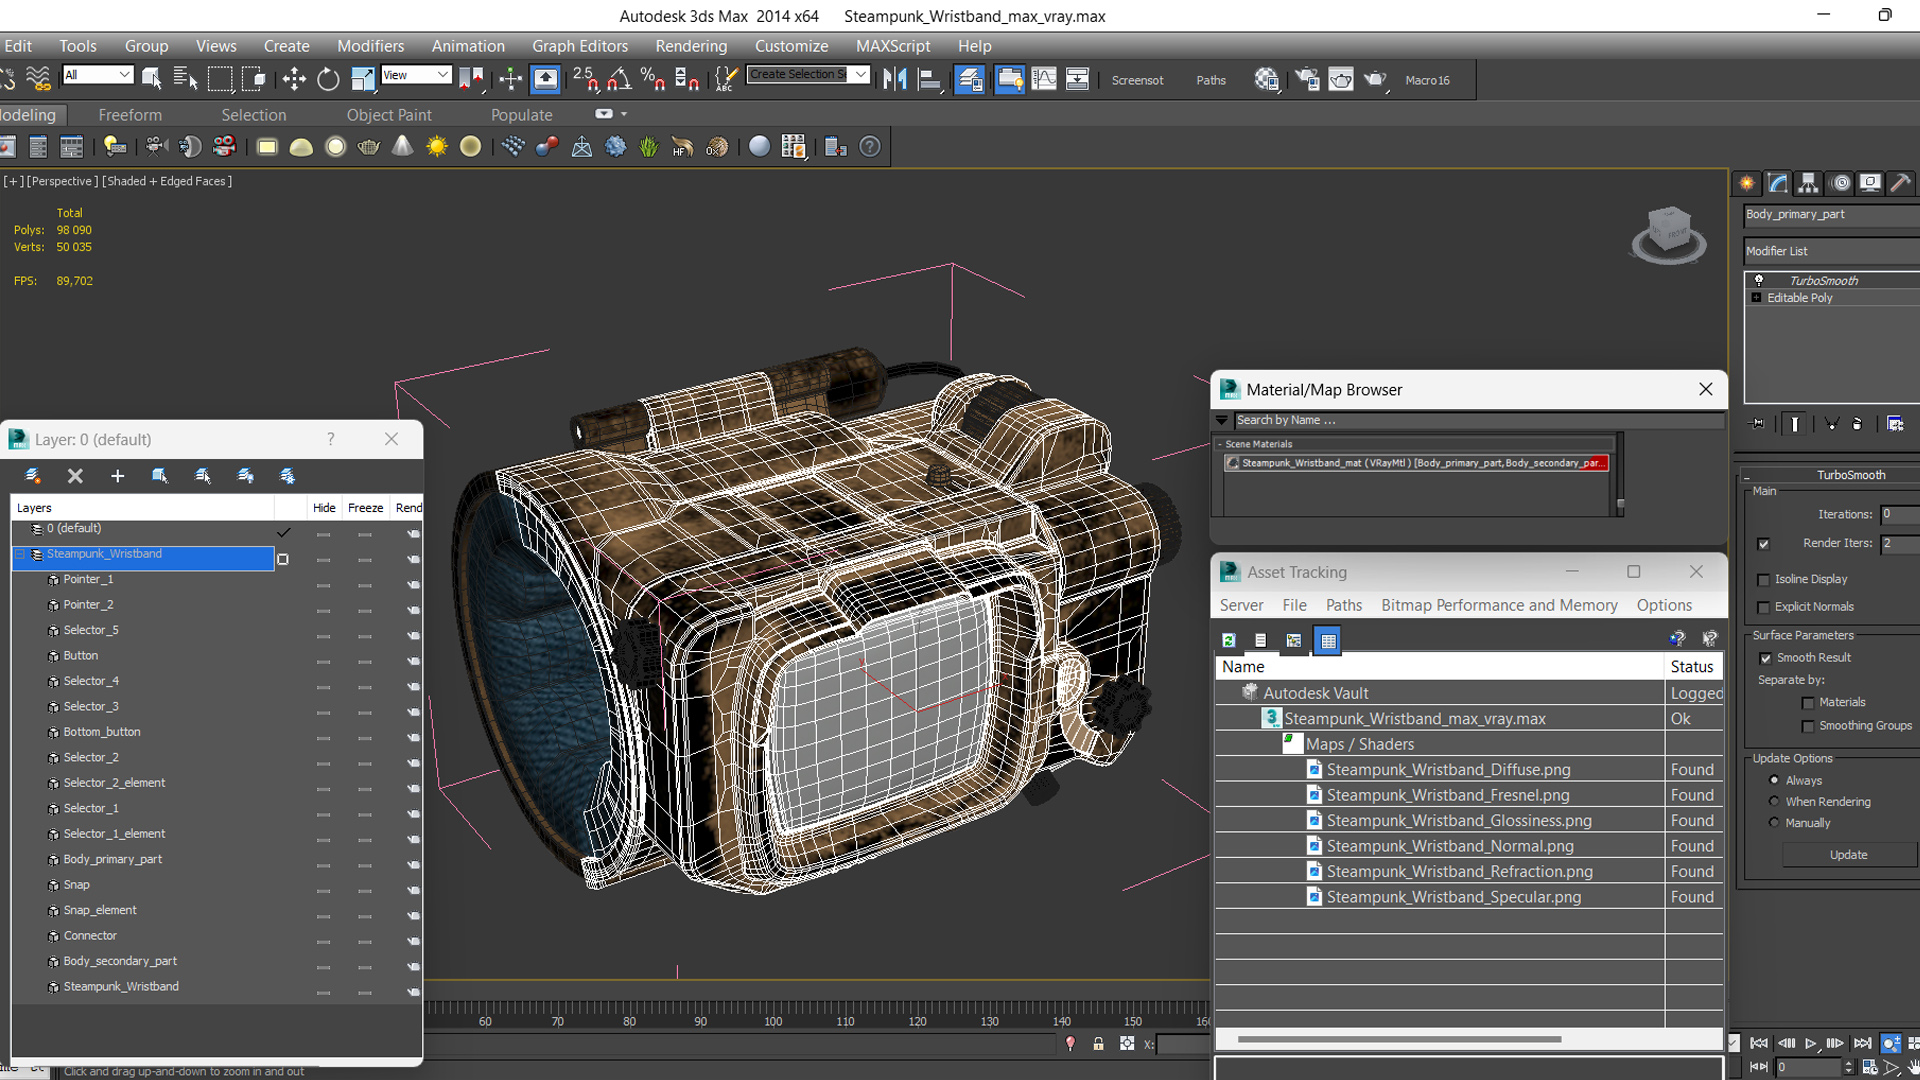Click the Align tool icon
Image resolution: width=1920 pixels, height=1080 pixels.
click(x=930, y=79)
